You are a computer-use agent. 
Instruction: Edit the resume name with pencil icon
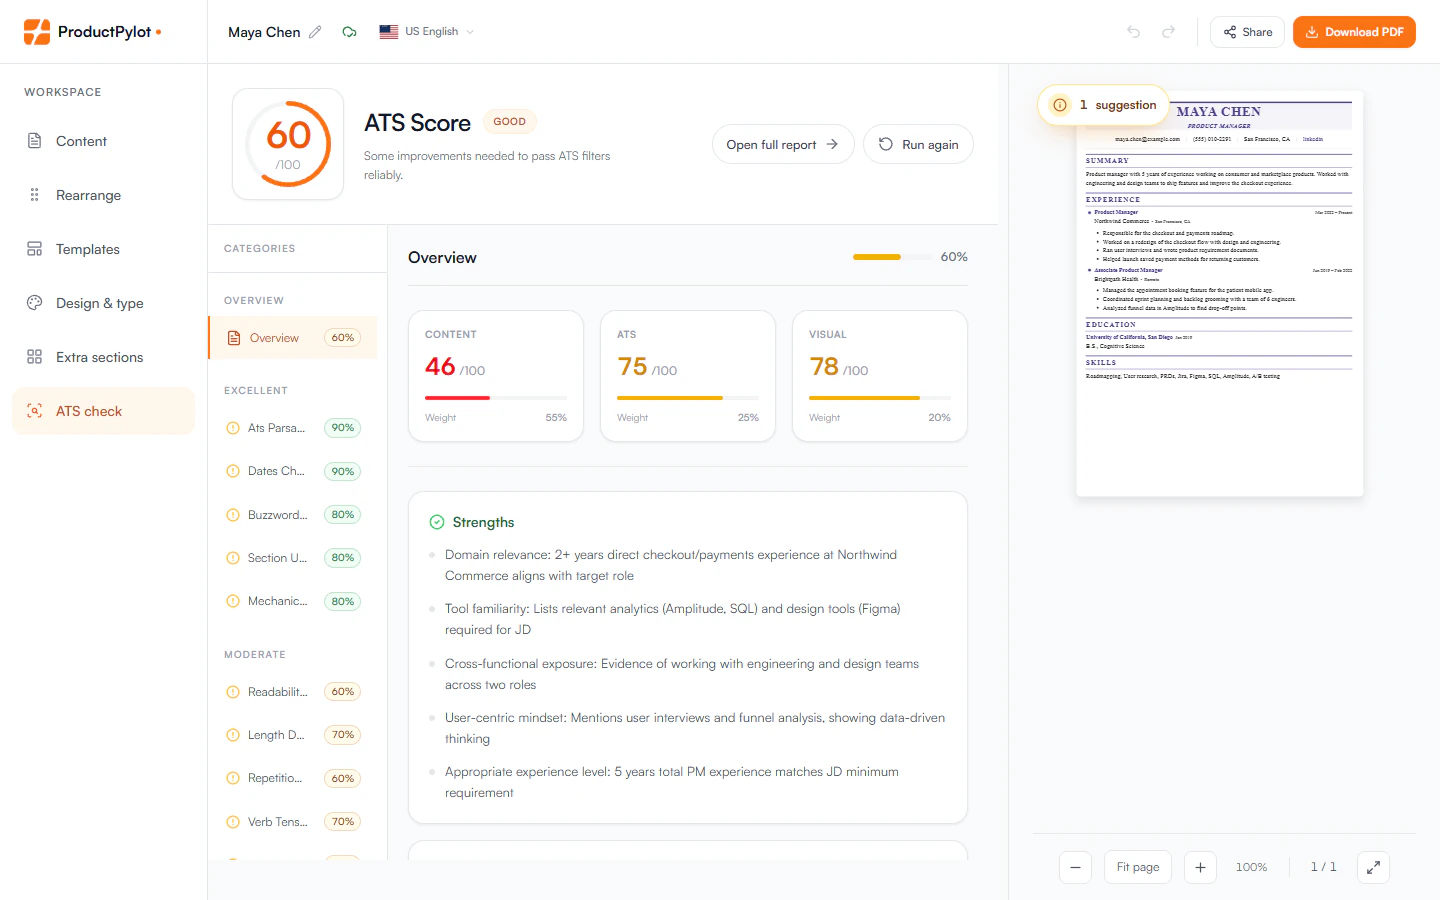[315, 32]
